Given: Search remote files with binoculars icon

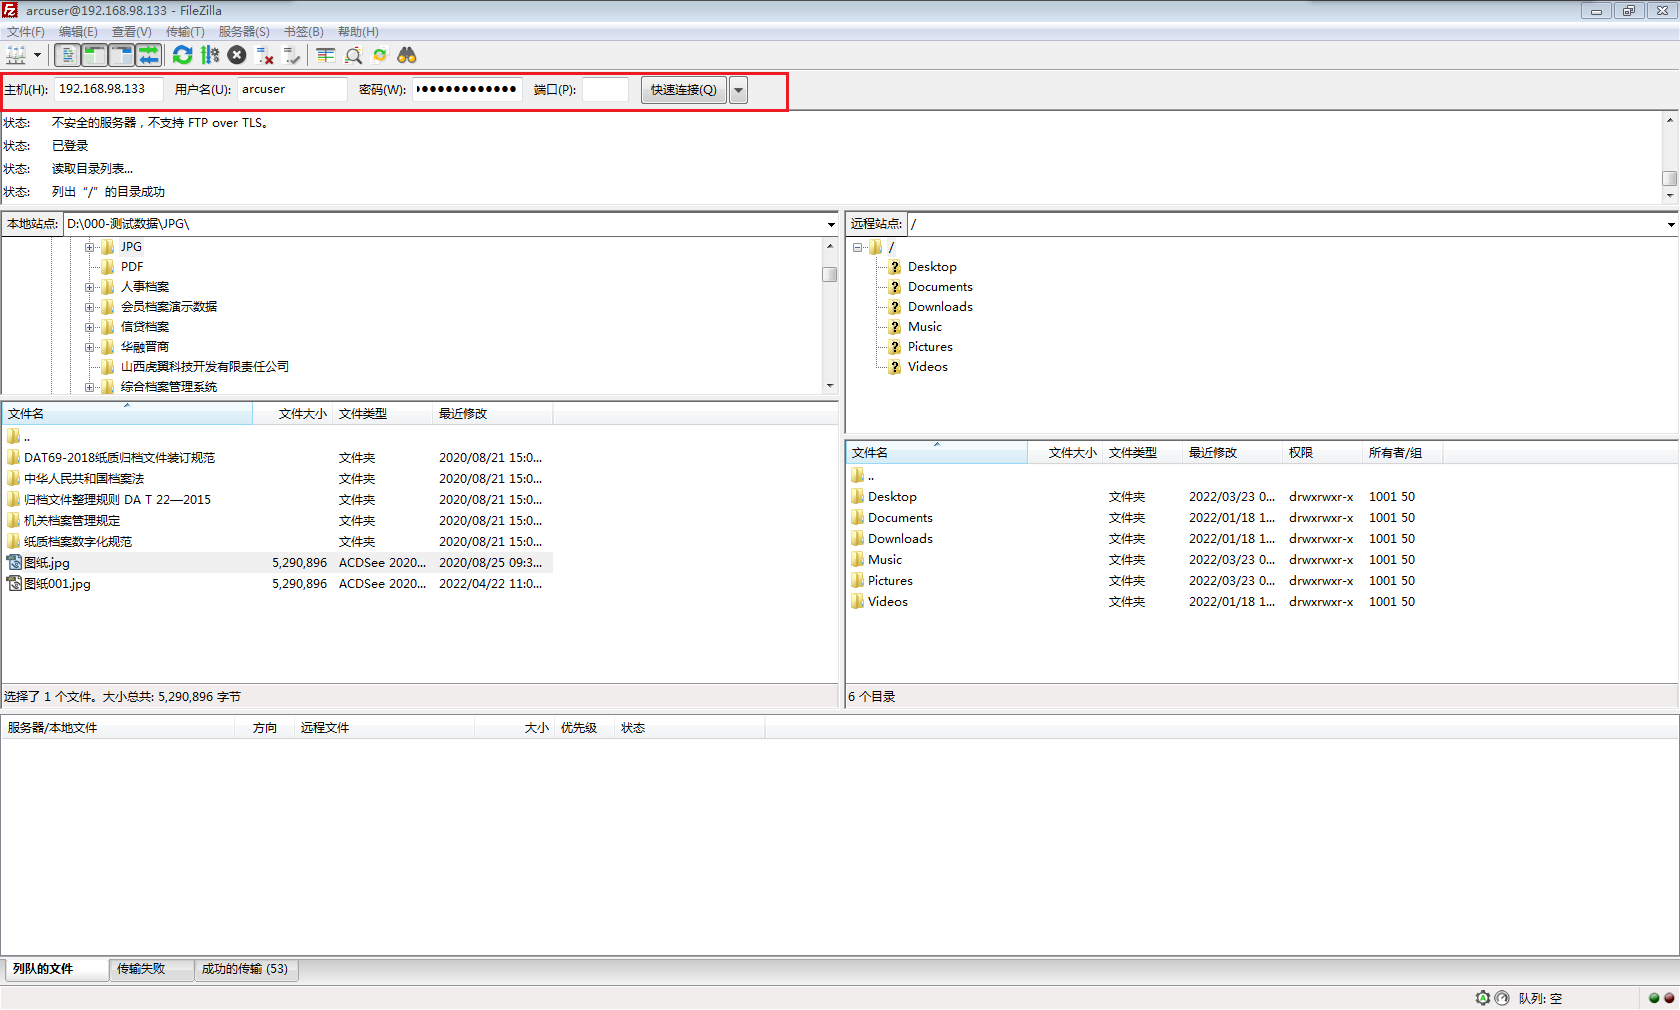Looking at the screenshot, I should pos(407,55).
